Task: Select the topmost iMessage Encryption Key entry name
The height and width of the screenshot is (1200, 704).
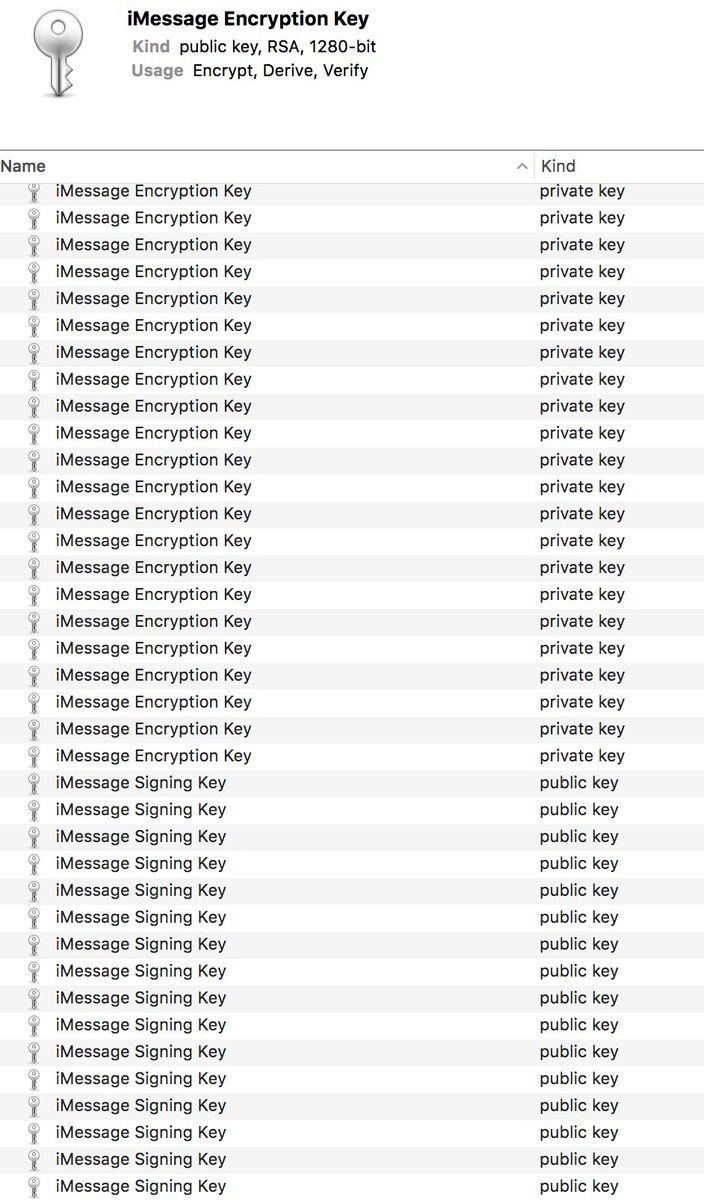Action: 153,191
